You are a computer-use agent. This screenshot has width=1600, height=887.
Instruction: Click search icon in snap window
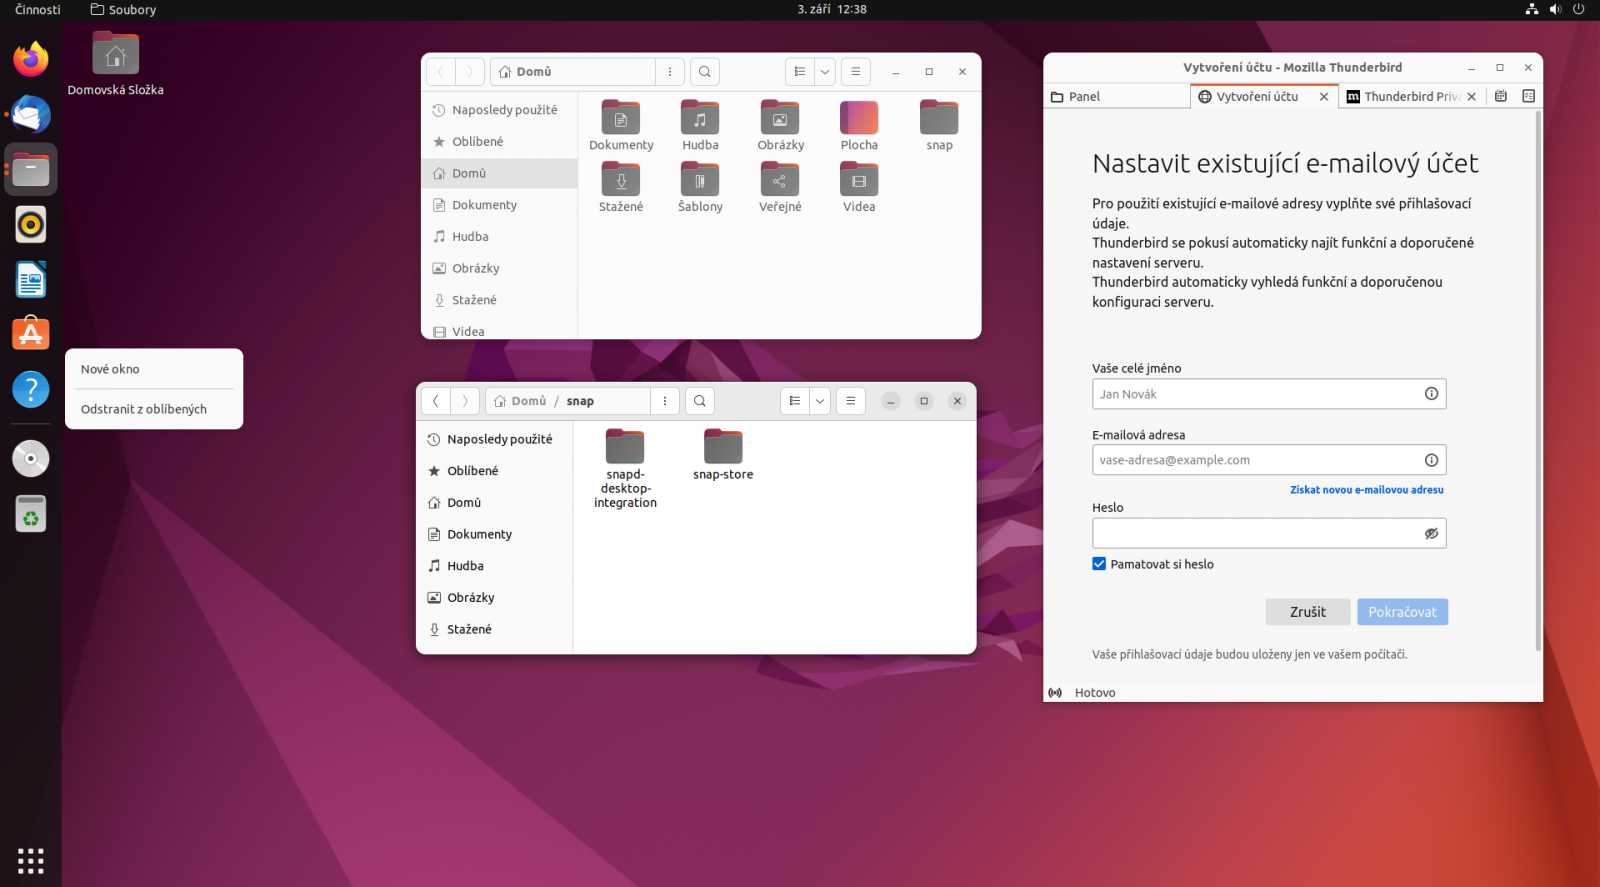[x=700, y=401]
